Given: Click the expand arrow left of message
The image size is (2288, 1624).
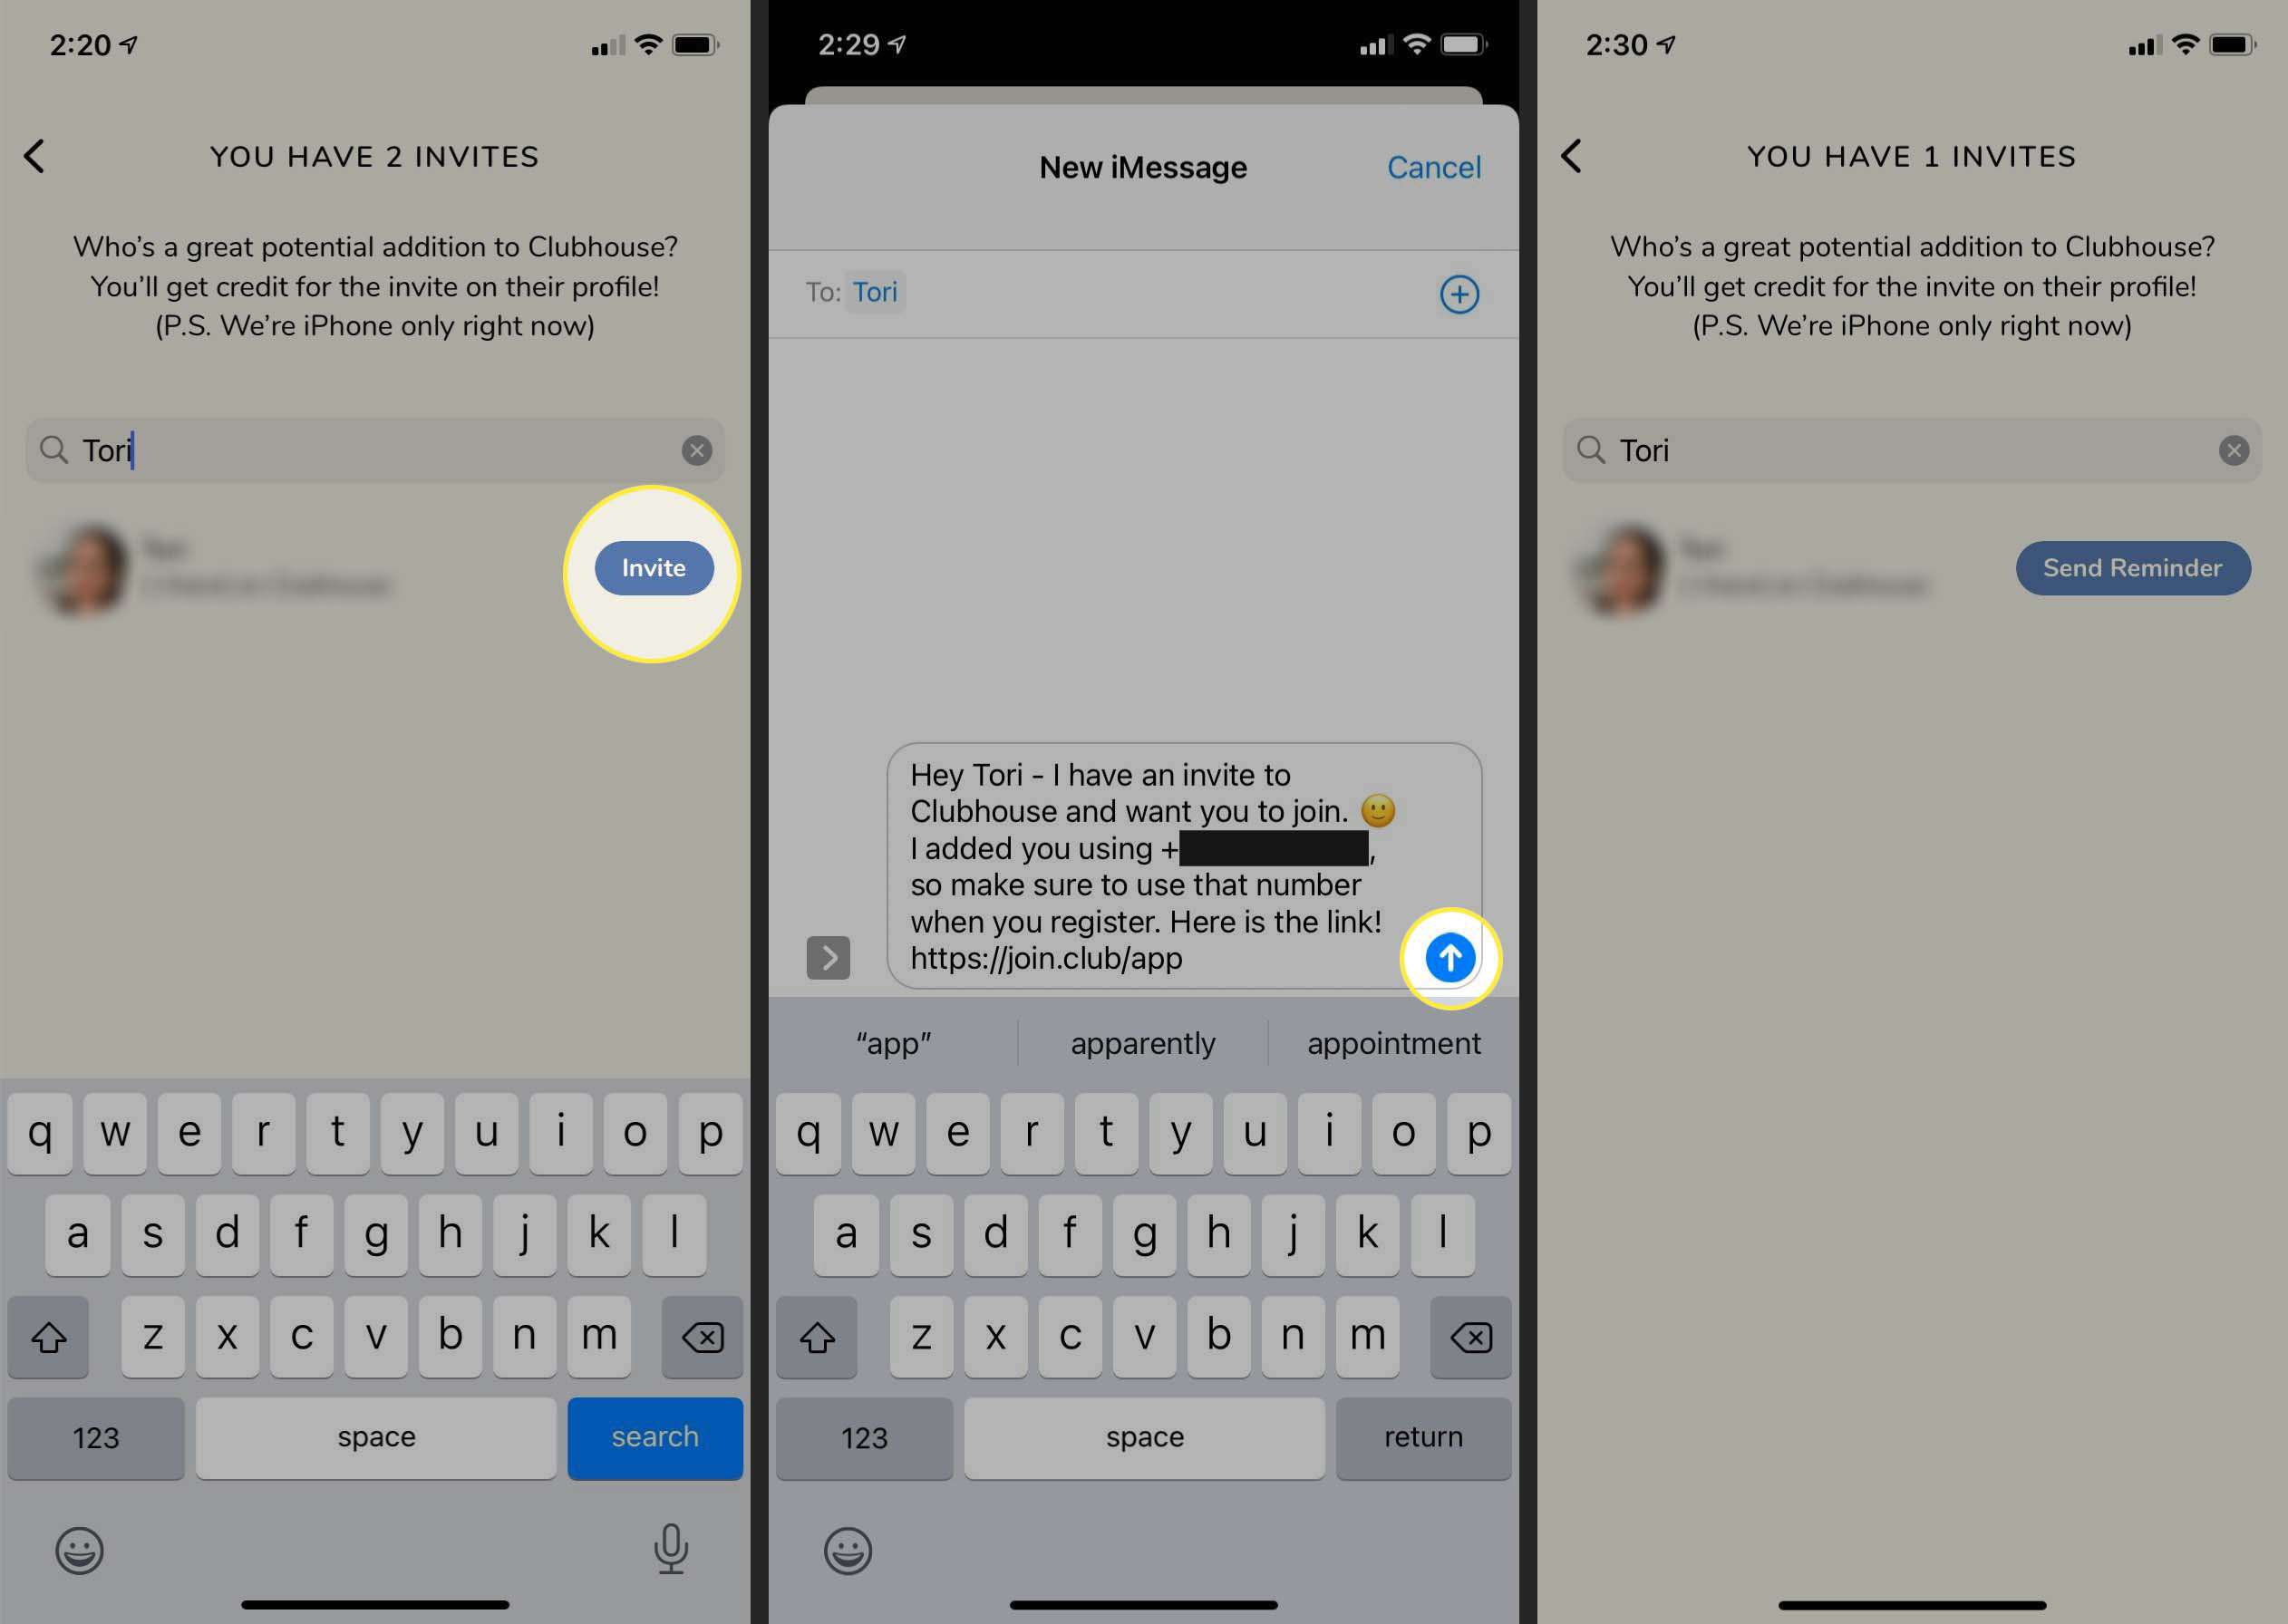Looking at the screenshot, I should tap(828, 958).
